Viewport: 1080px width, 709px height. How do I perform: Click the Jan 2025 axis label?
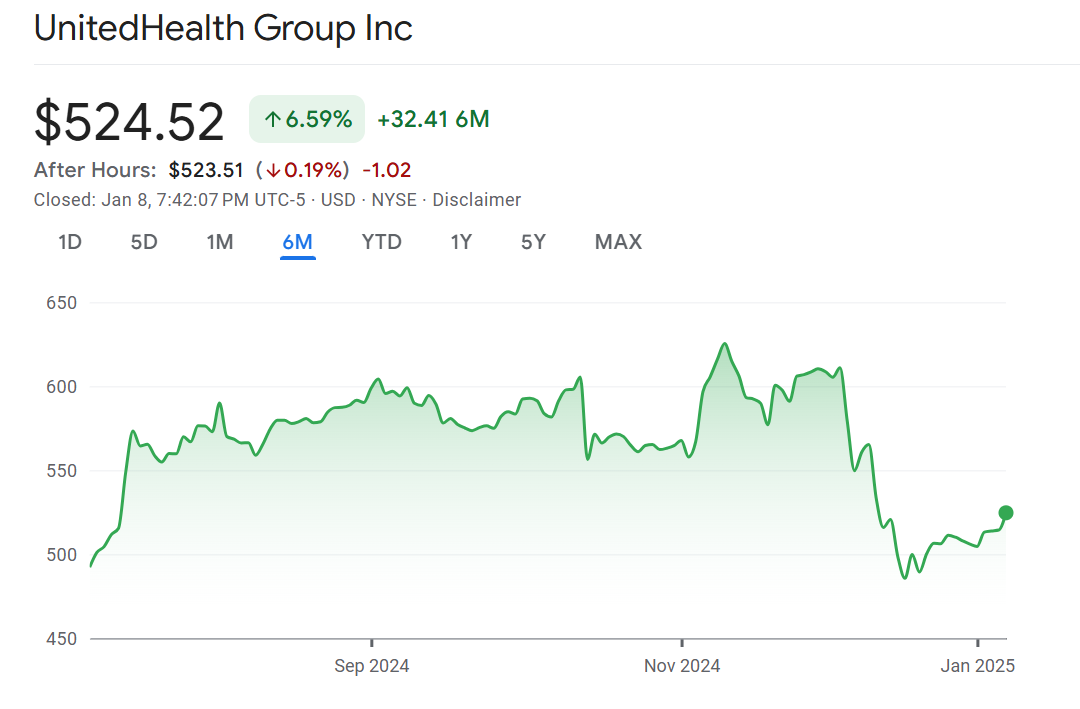(x=978, y=666)
